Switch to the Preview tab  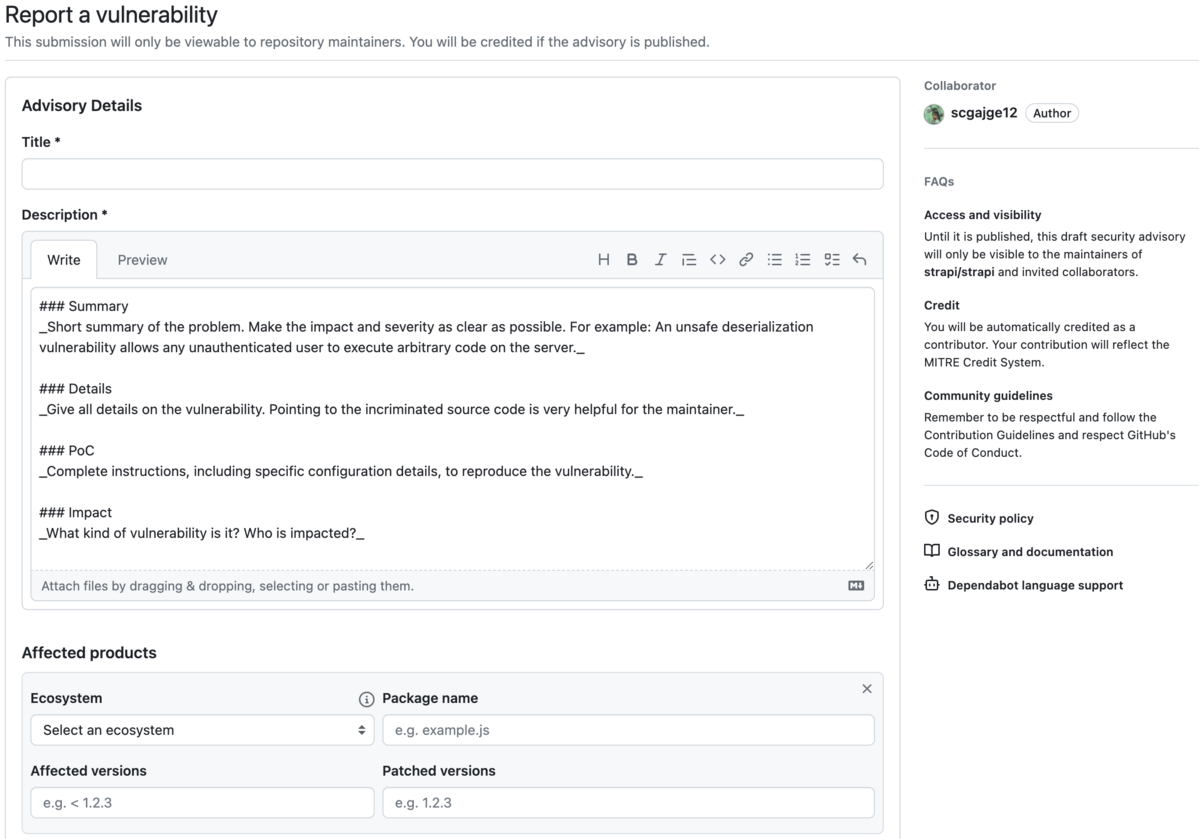142,260
